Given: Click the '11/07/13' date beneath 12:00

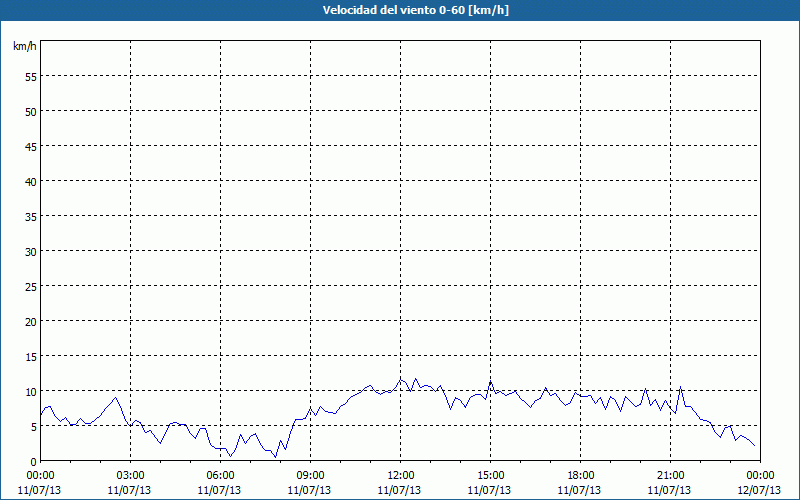Looking at the screenshot, I should (401, 490).
